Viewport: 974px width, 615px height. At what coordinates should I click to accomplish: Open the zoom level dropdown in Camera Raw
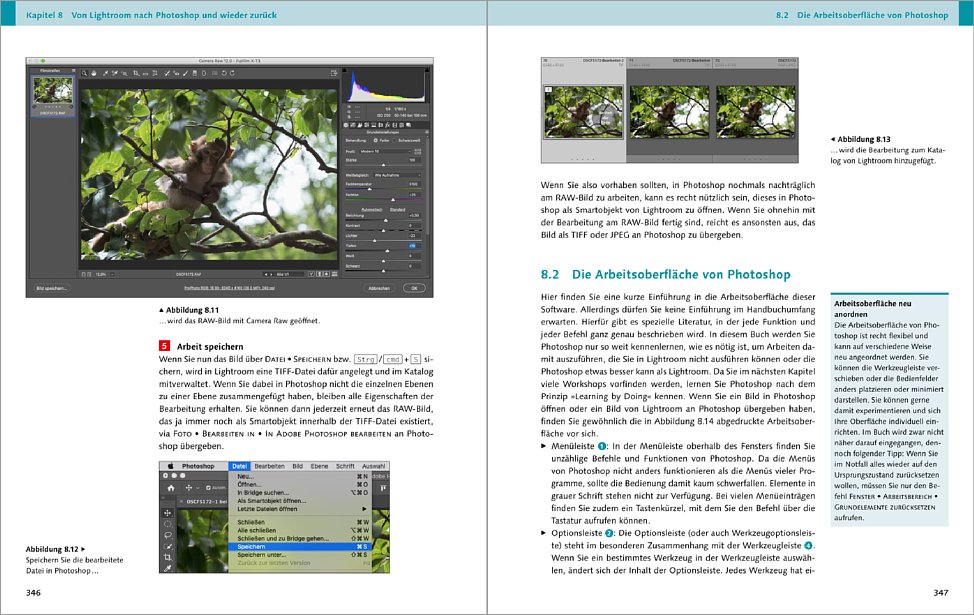112,274
